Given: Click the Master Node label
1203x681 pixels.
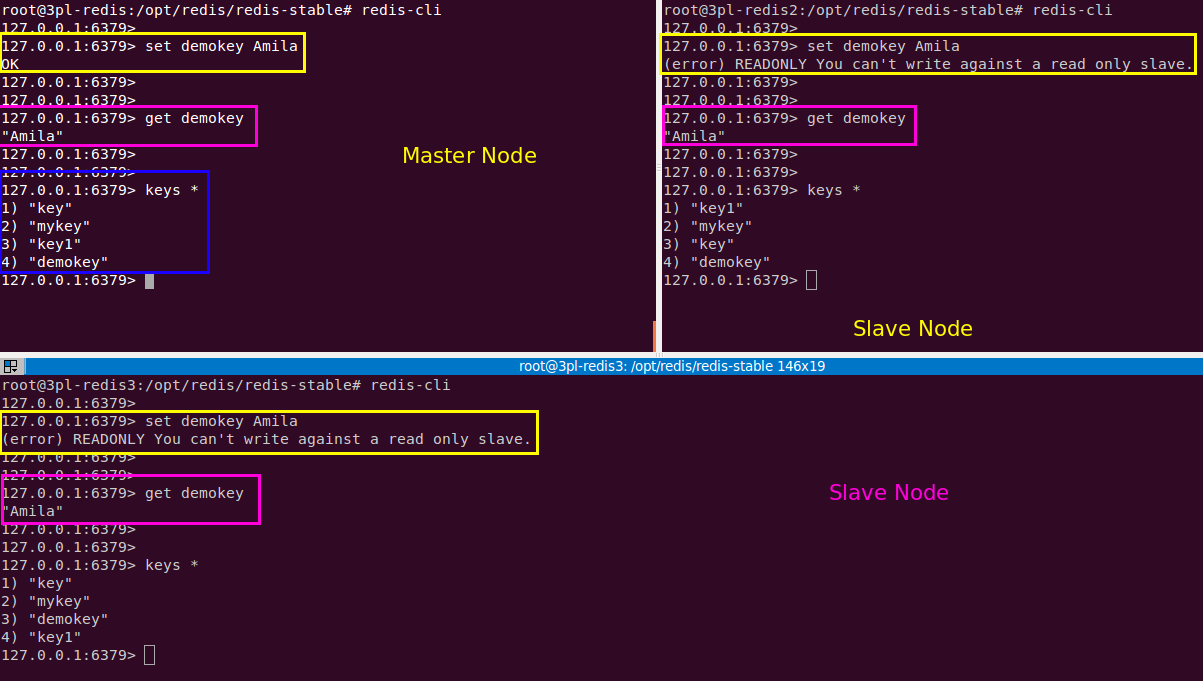Looking at the screenshot, I should pyautogui.click(x=469, y=155).
